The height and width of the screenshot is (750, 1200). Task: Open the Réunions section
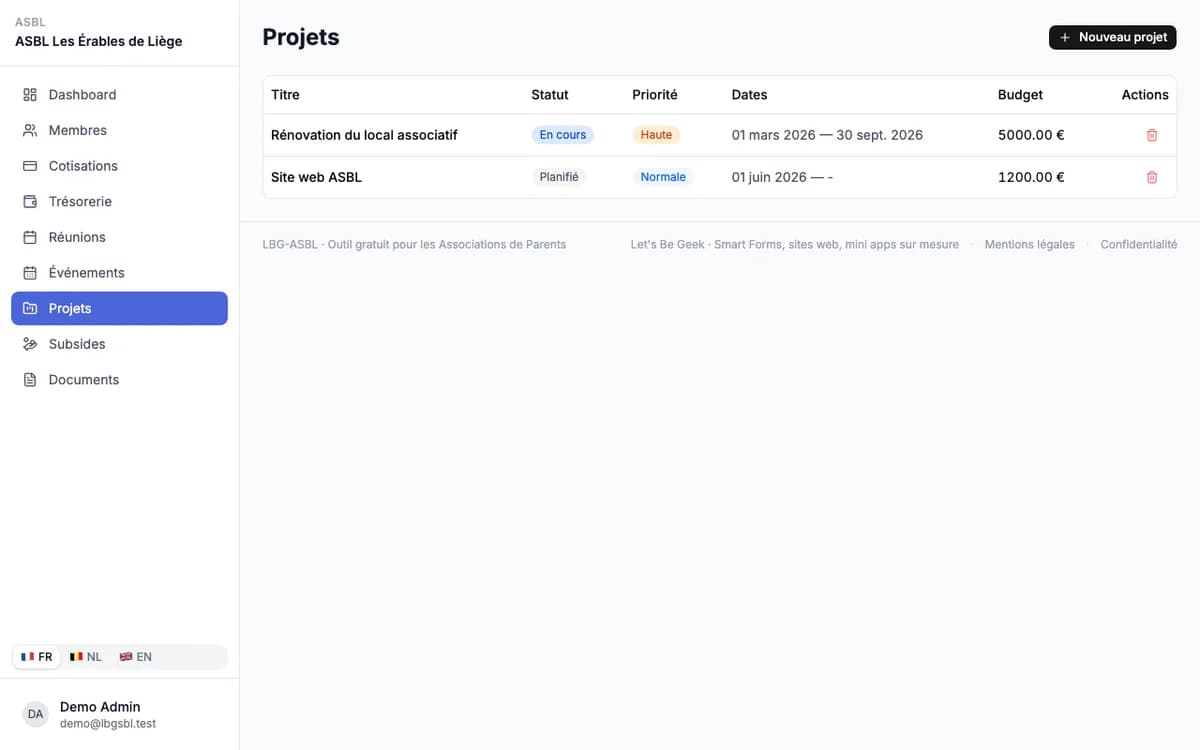click(119, 237)
